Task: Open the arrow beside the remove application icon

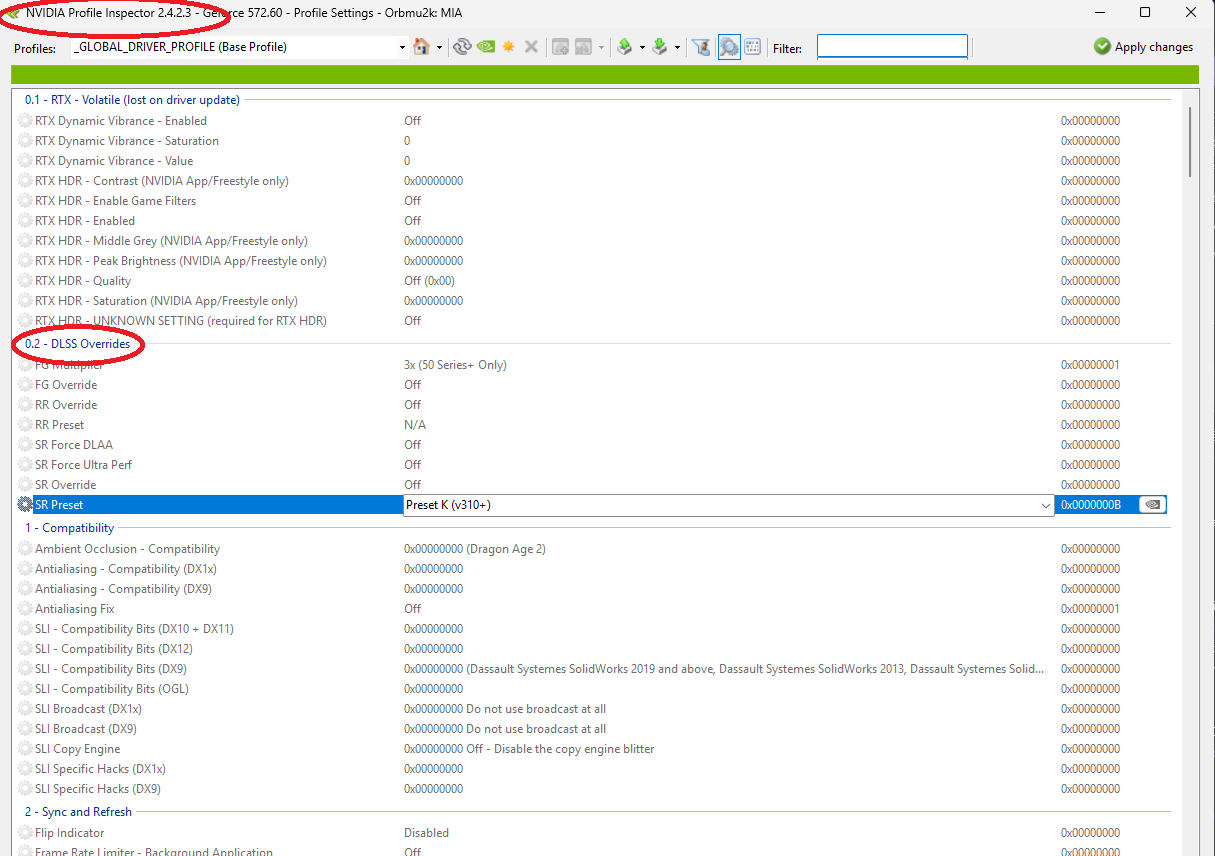Action: (x=601, y=47)
